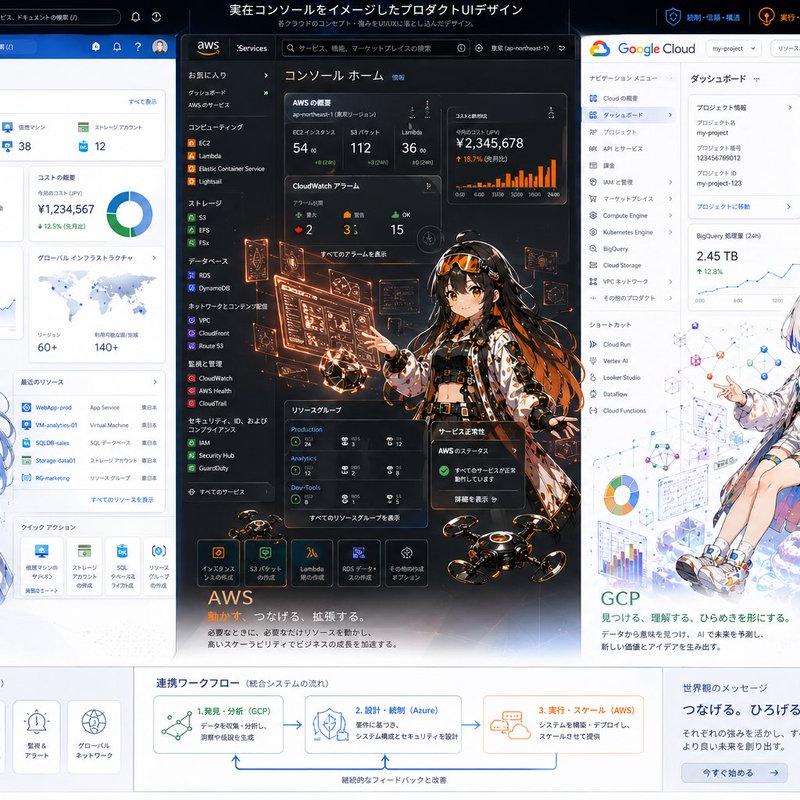Open Lambda from the AWS compute list
800x800 pixels.
[210, 156]
